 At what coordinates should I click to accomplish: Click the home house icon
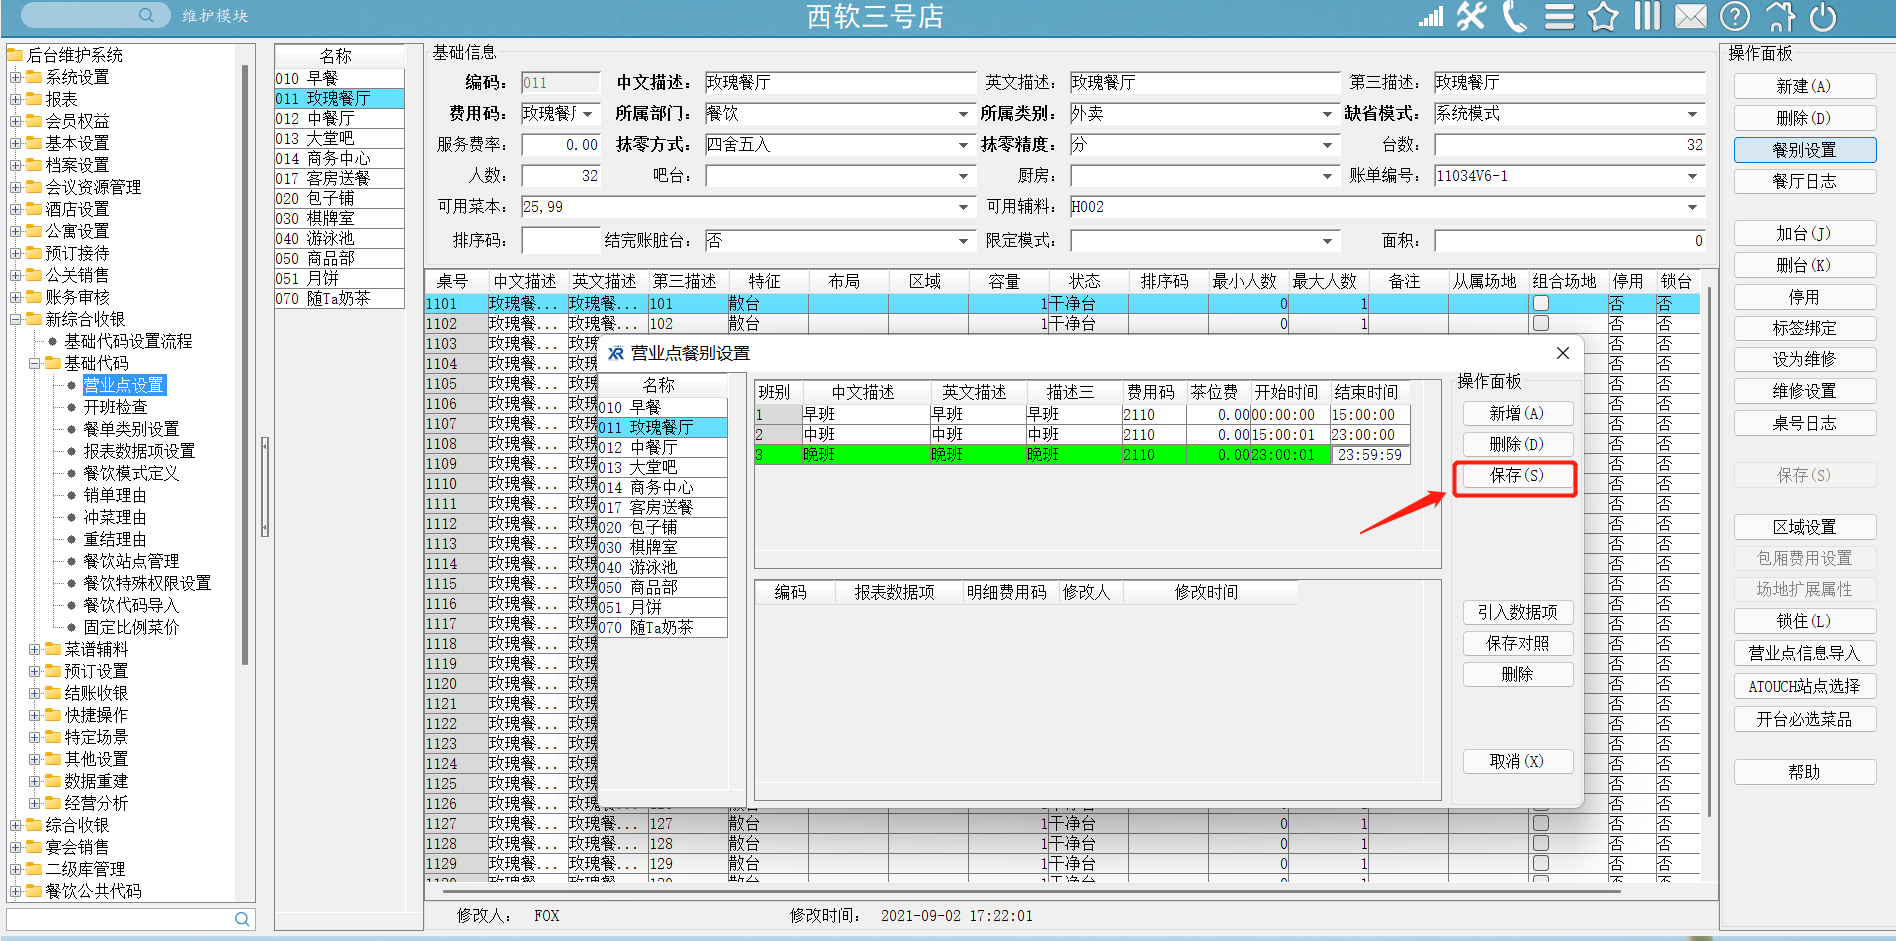click(1780, 16)
